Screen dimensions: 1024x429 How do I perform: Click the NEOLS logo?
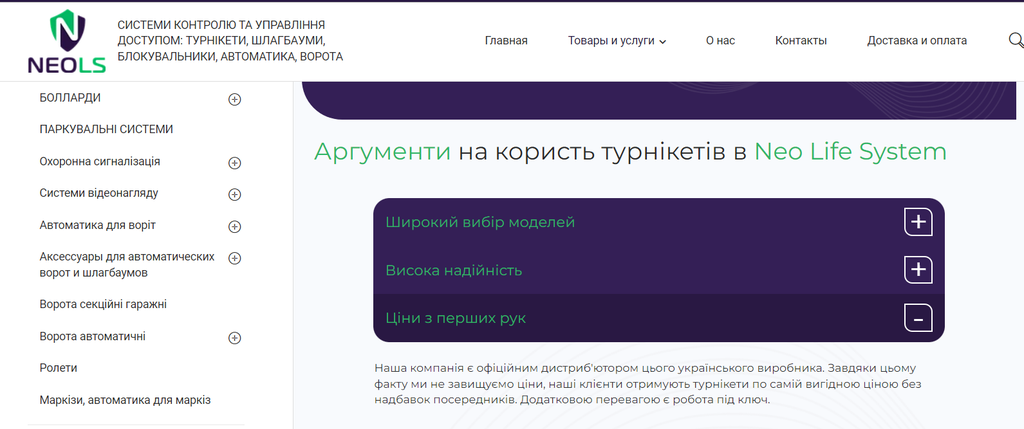click(x=67, y=40)
